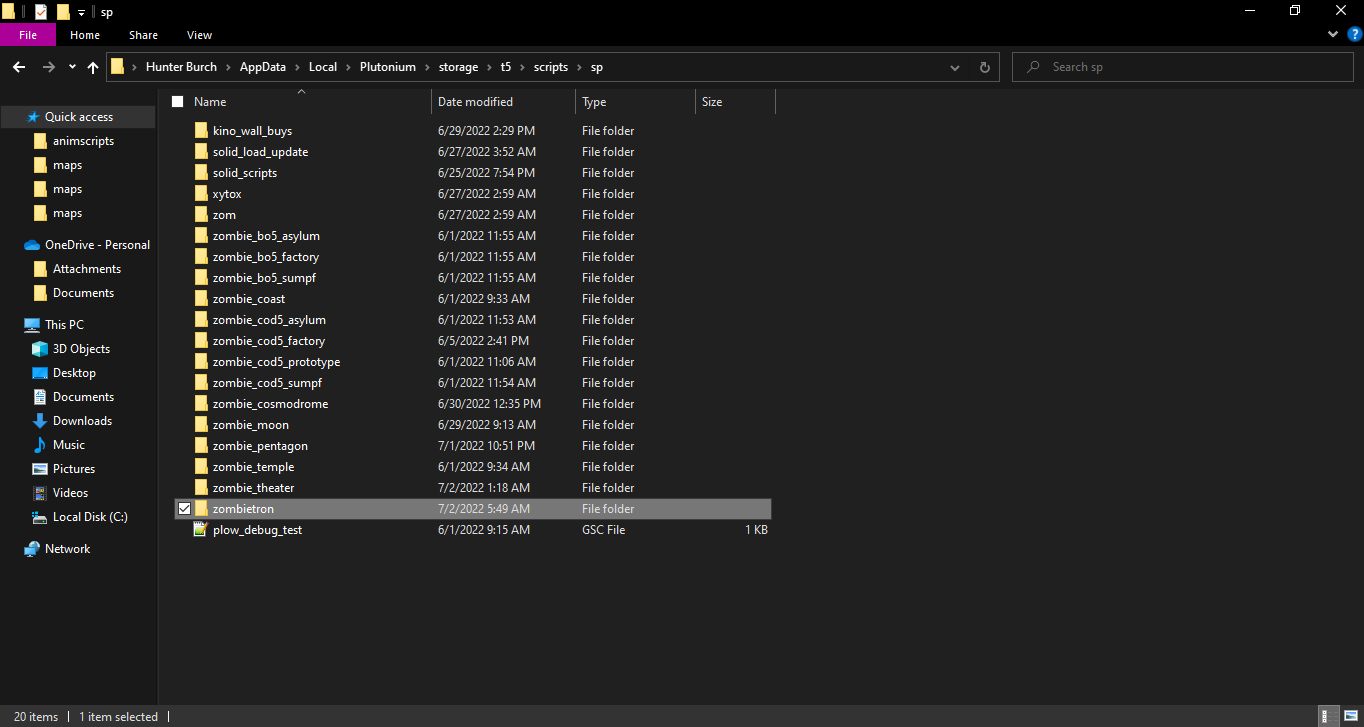Click the 3D Objects icon in sidebar

pyautogui.click(x=40, y=349)
